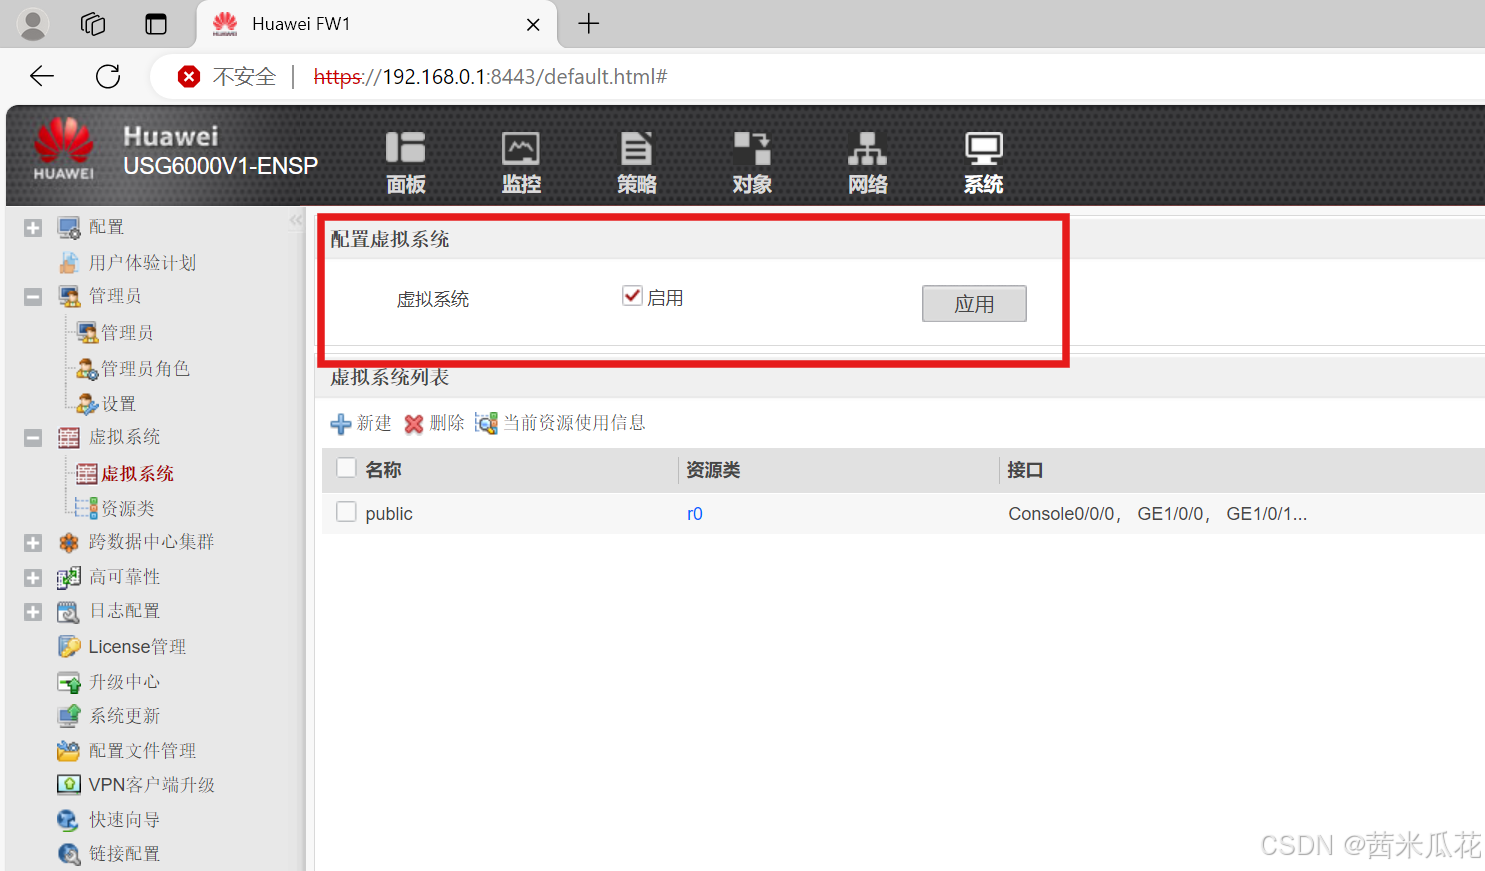Go back with browser back arrow

coord(42,76)
